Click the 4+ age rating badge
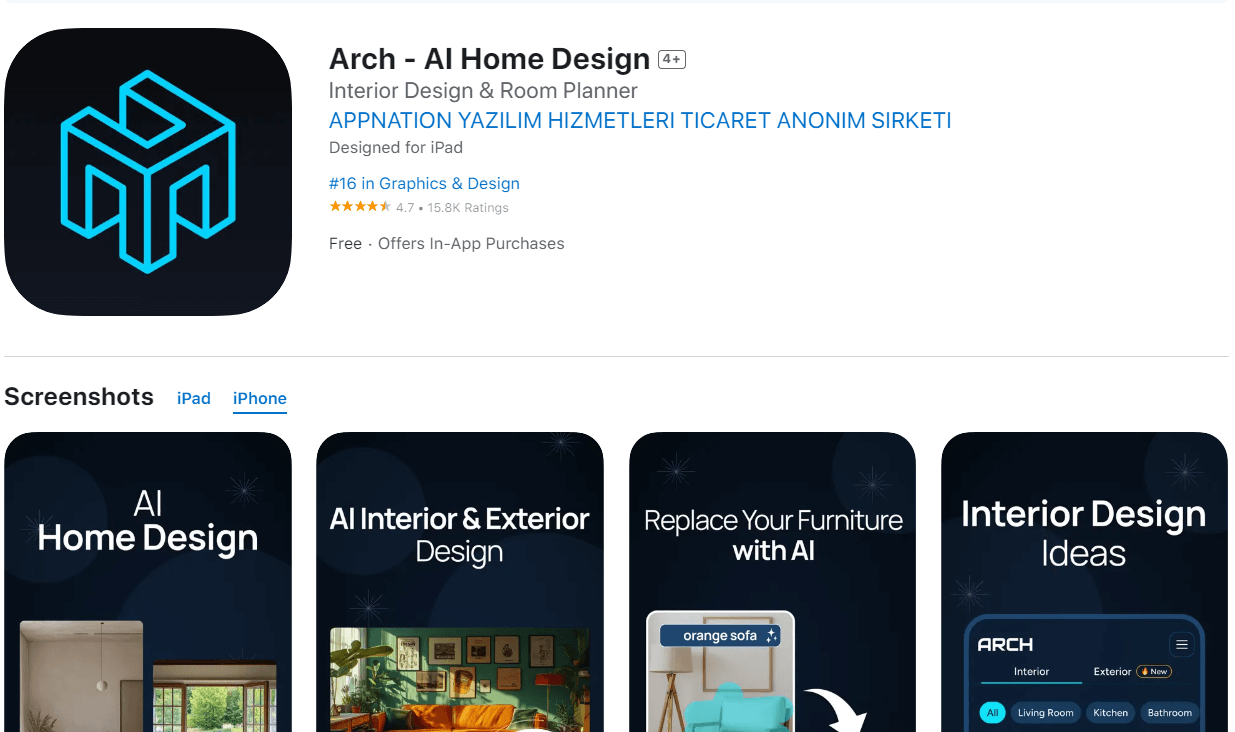The width and height of the screenshot is (1235, 732). pyautogui.click(x=672, y=60)
